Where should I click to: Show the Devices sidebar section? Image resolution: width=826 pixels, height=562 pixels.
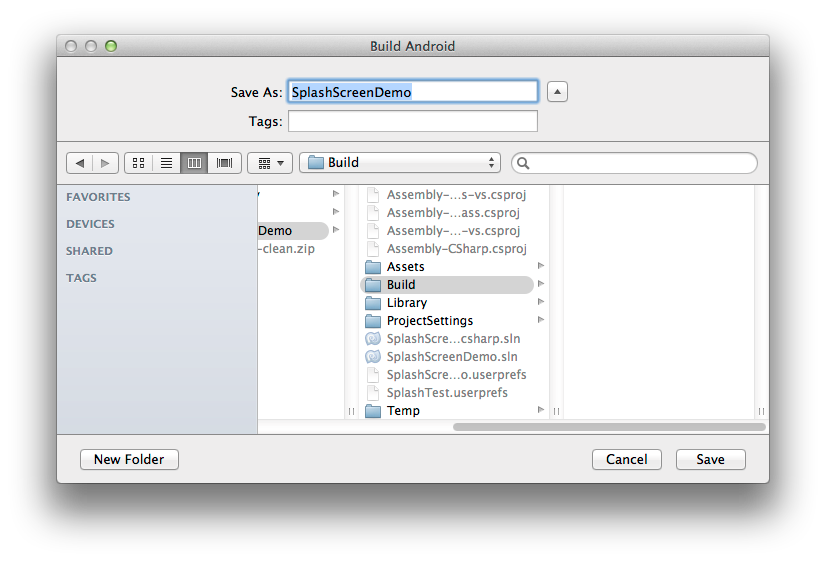coord(90,224)
